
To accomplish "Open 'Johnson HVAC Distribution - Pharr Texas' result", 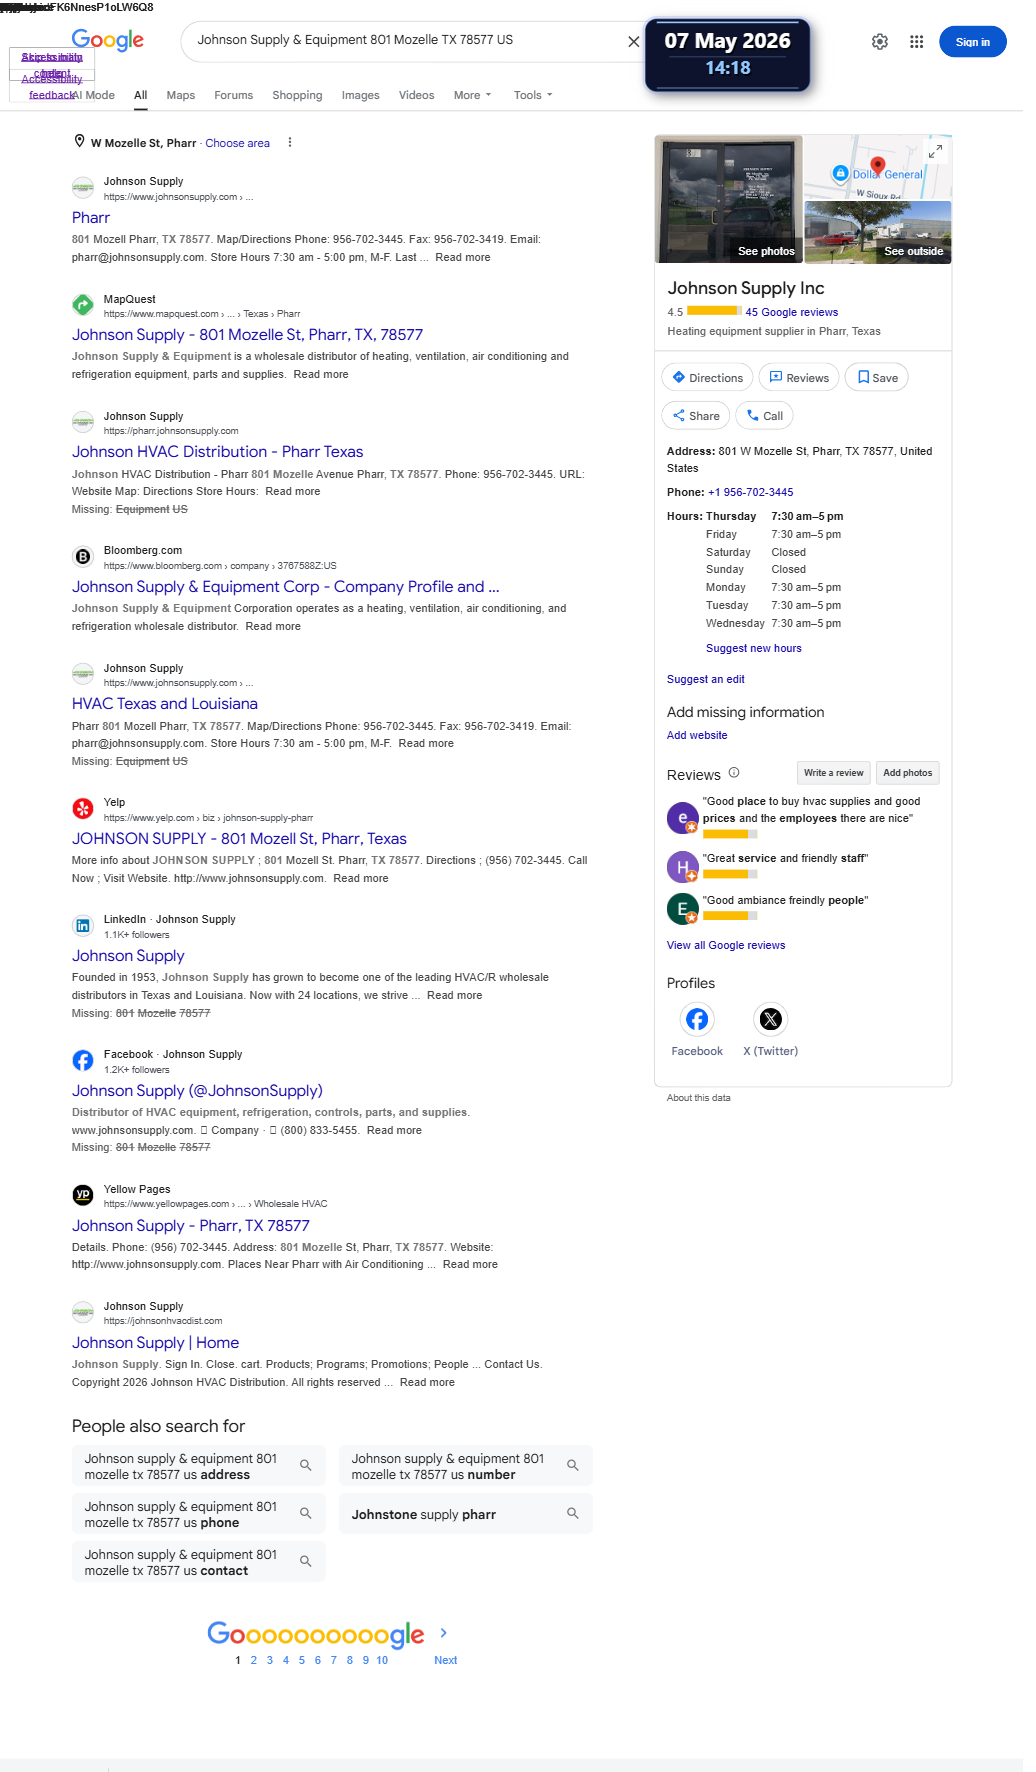I will [217, 452].
